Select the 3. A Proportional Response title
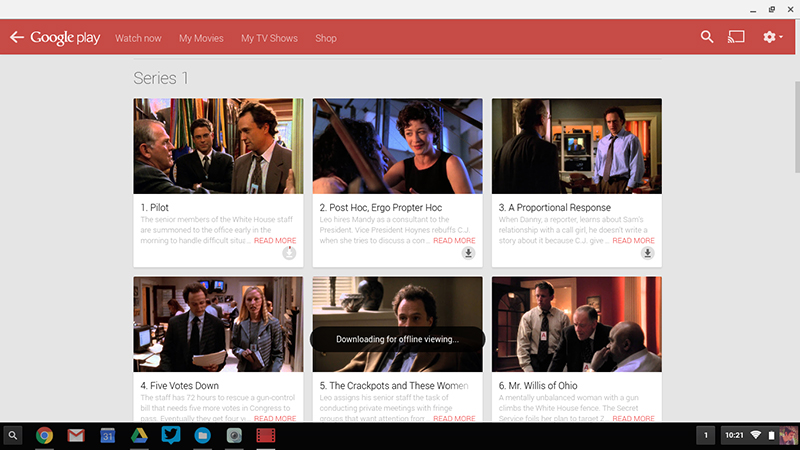Image resolution: width=800 pixels, height=450 pixels. (555, 208)
